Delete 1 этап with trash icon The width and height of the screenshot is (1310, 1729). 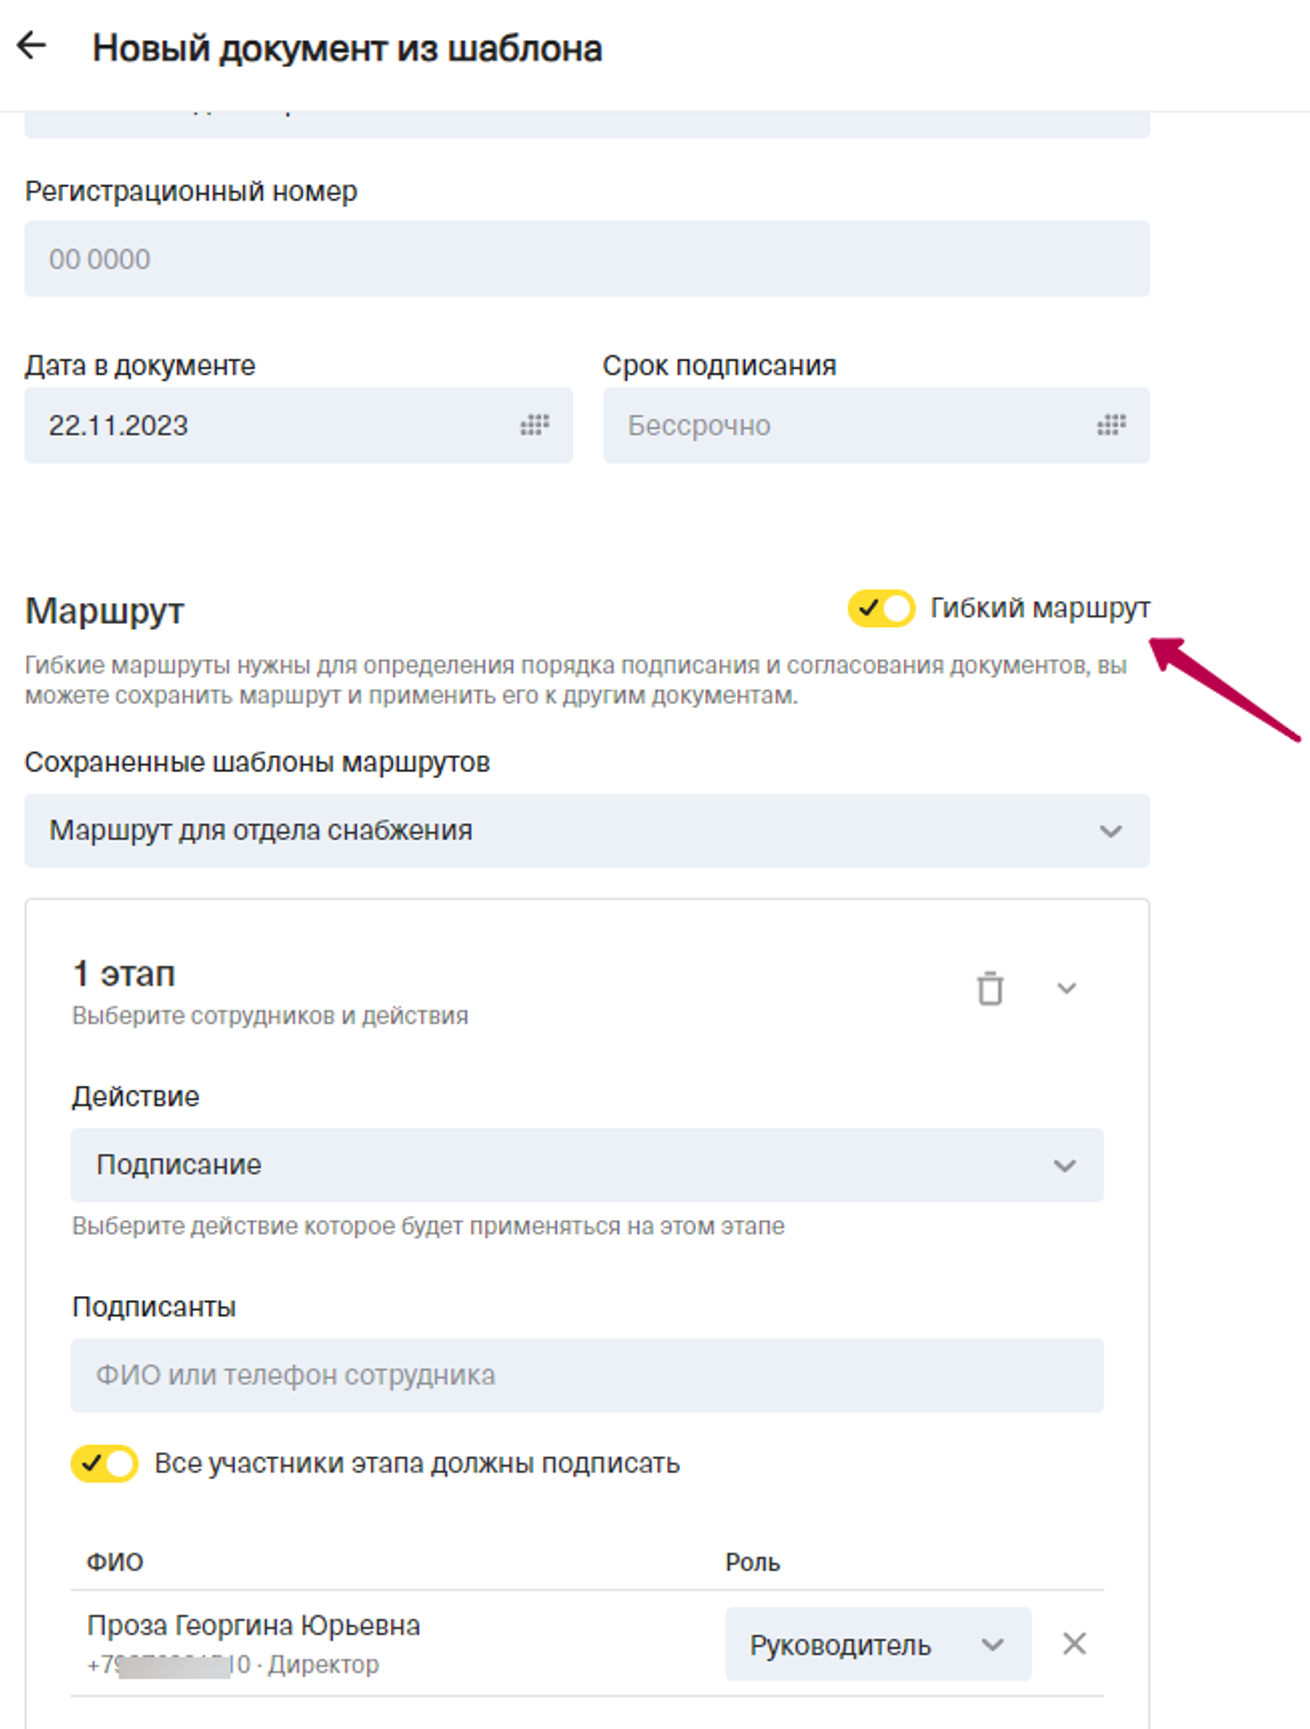click(990, 989)
